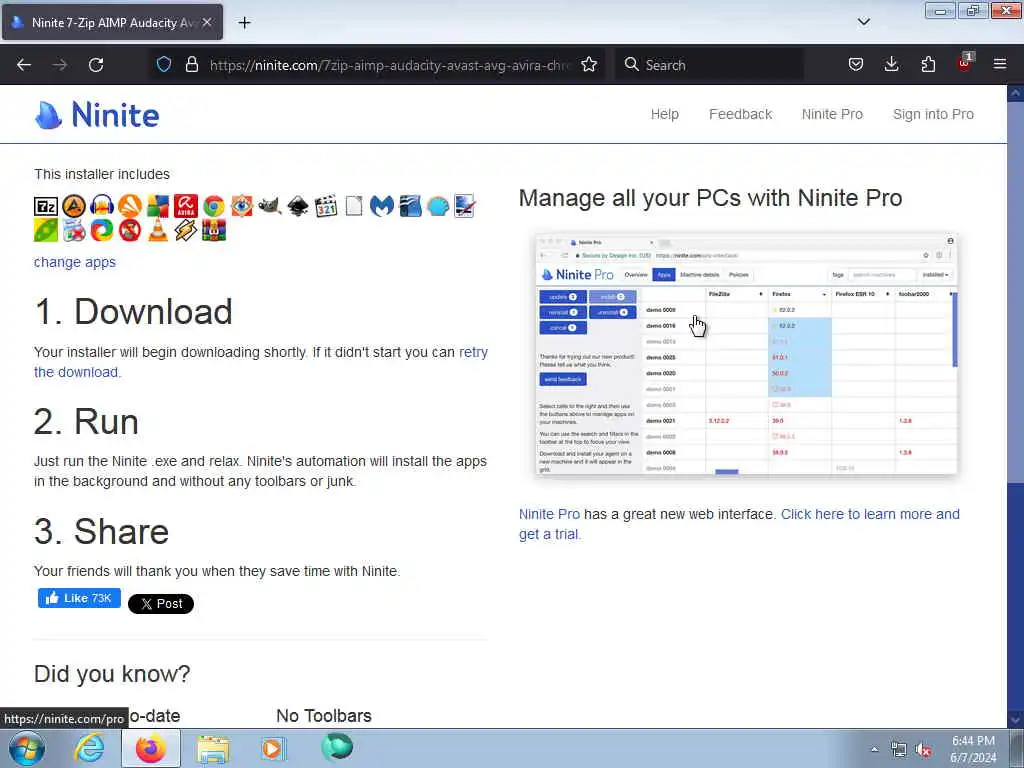The height and width of the screenshot is (768, 1024).
Task: Click the page vertical scrollbar thumb
Action: tap(1015, 294)
